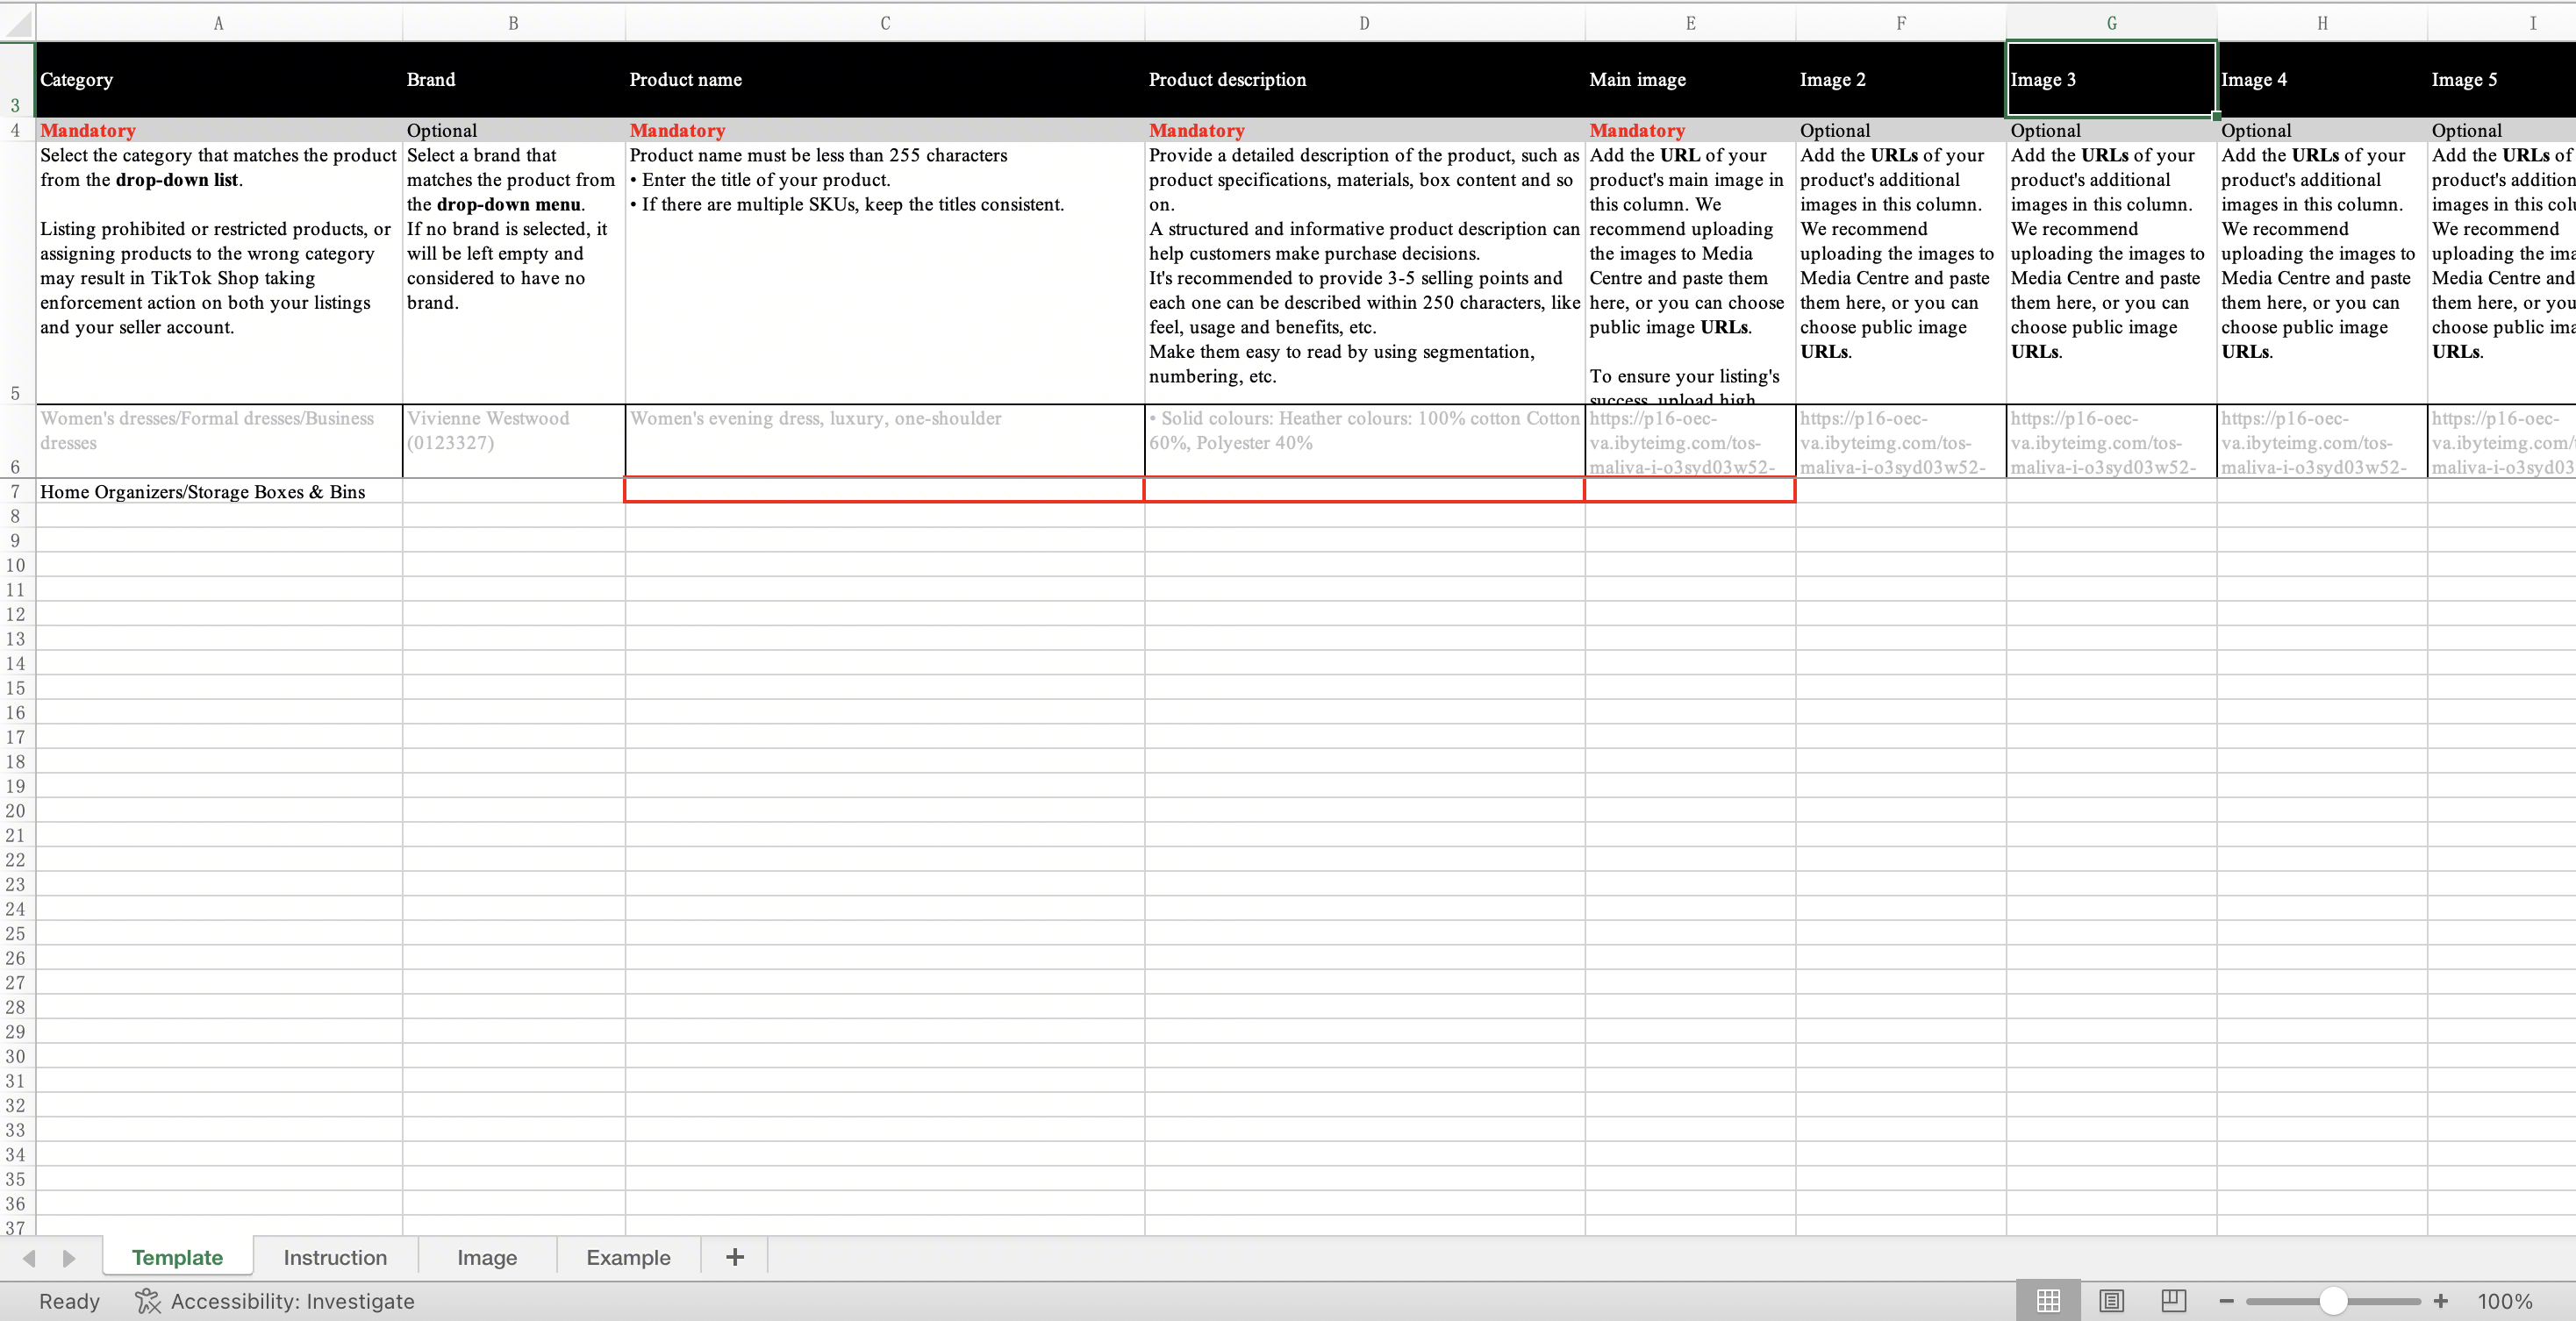
Task: Click the Select All corner triangle
Action: pos(18,23)
